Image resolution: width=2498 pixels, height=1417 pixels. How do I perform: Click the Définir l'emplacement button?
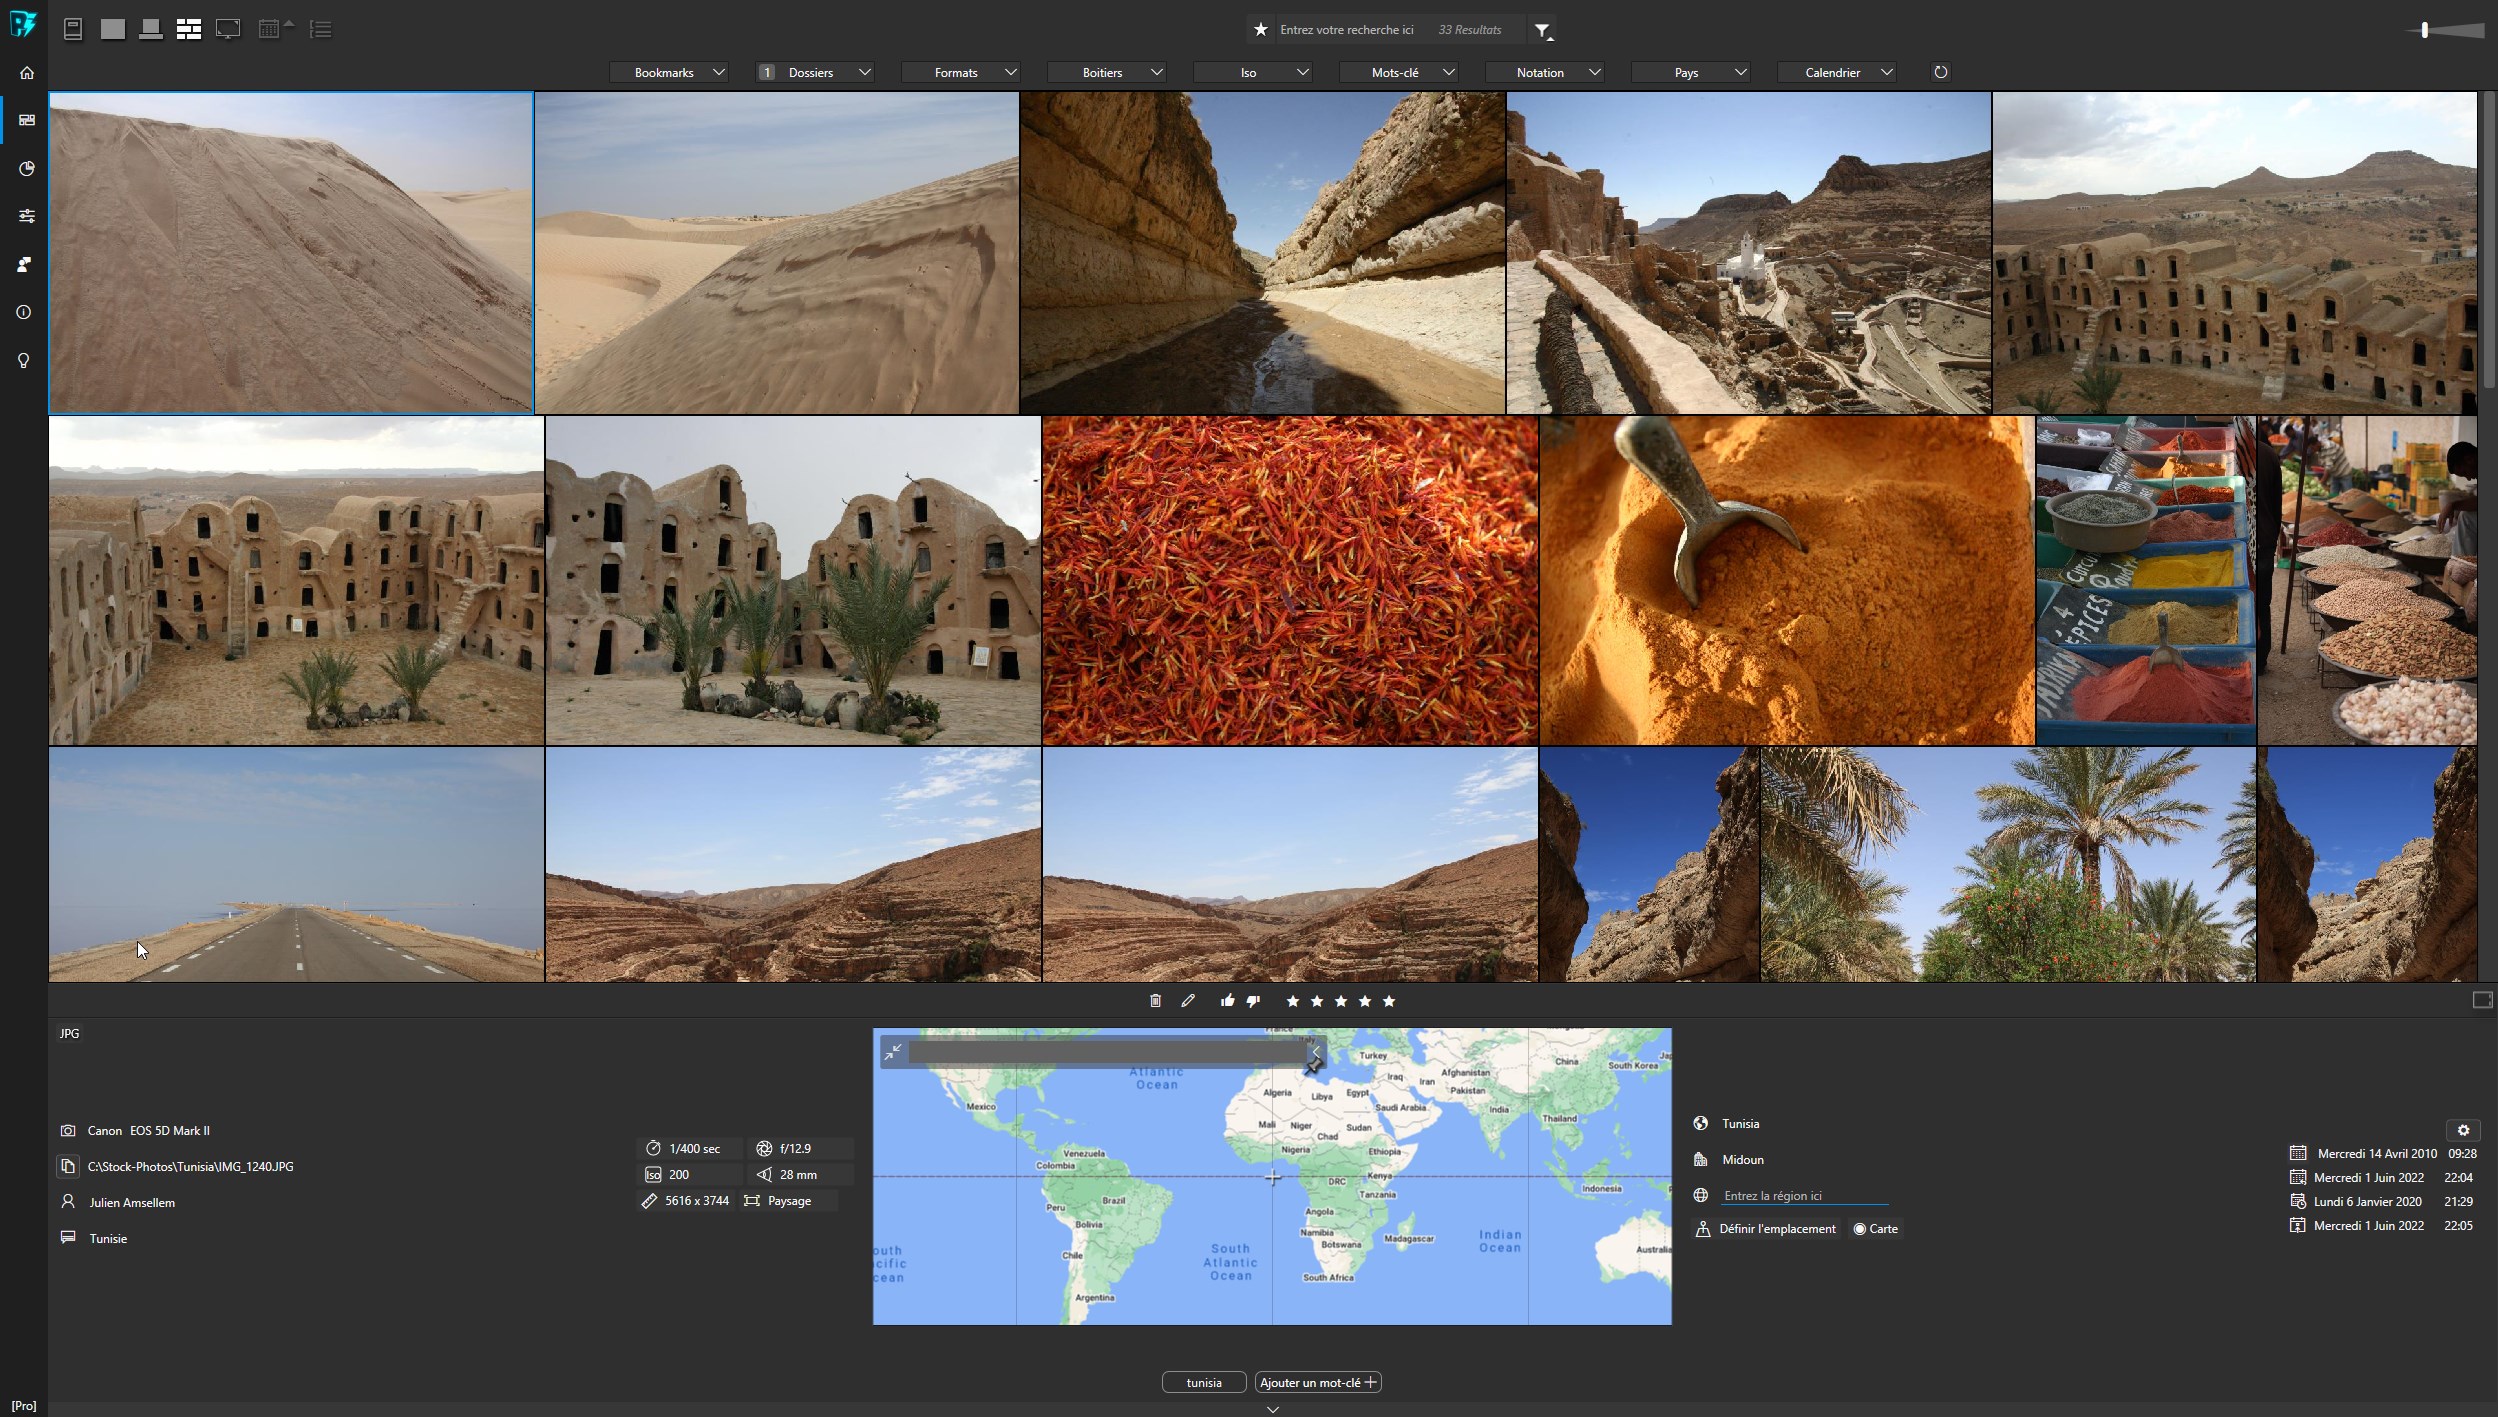tap(1767, 1229)
